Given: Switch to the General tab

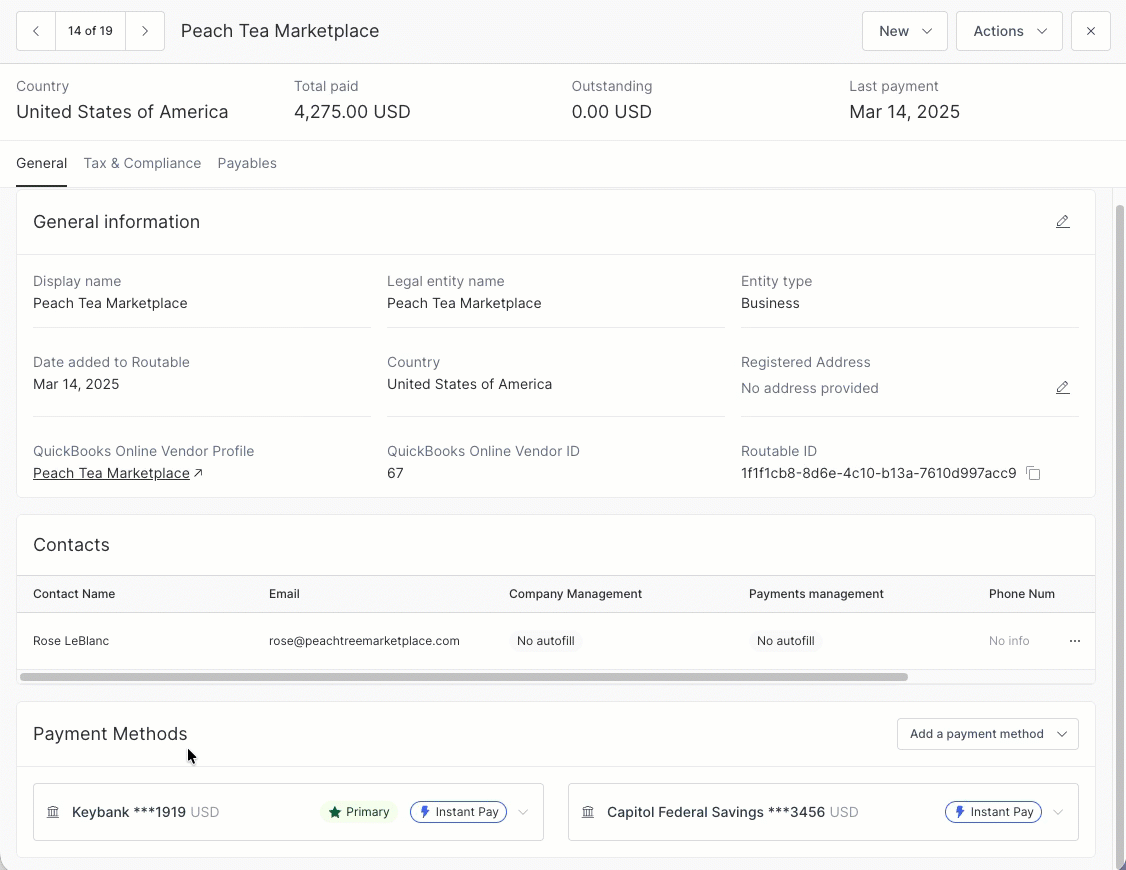Looking at the screenshot, I should coord(42,163).
